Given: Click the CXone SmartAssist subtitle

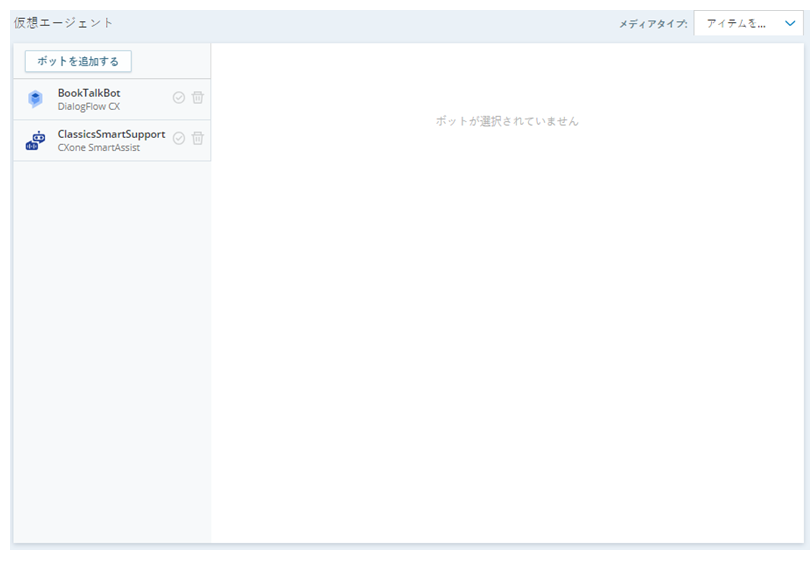Looking at the screenshot, I should pos(99,148).
